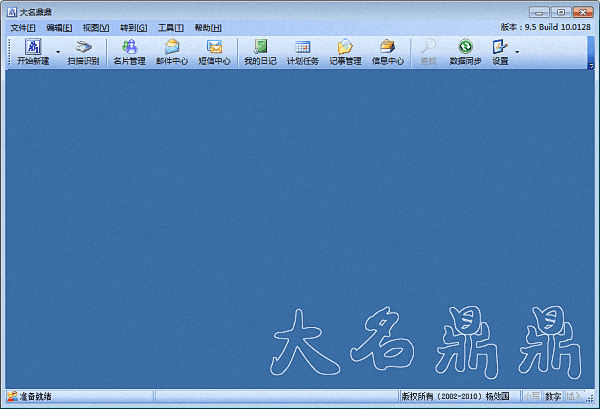Expand toolbar overflow chevron at far right
Image resolution: width=600 pixels, height=409 pixels.
590,62
